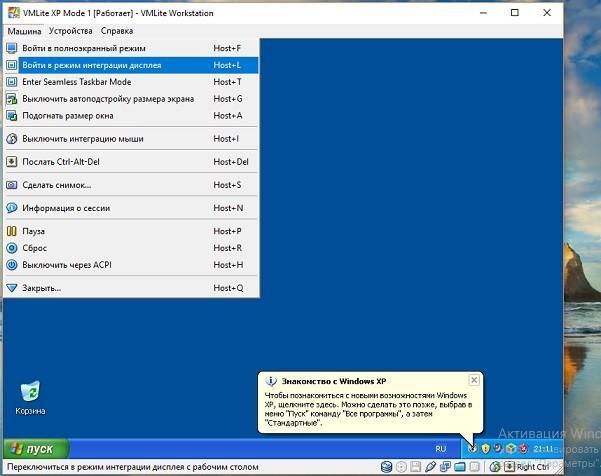The image size is (601, 476).
Task: Minimize the VMLite Workstation window
Action: [483, 13]
